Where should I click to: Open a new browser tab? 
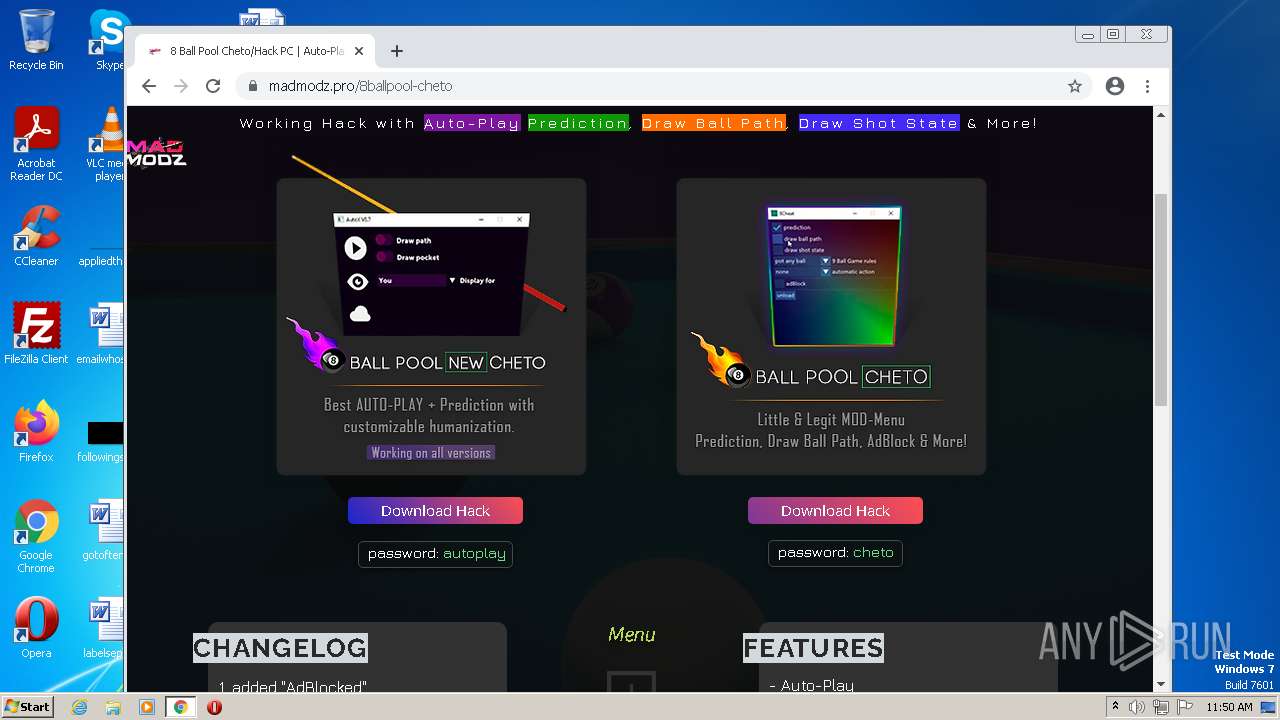397,51
